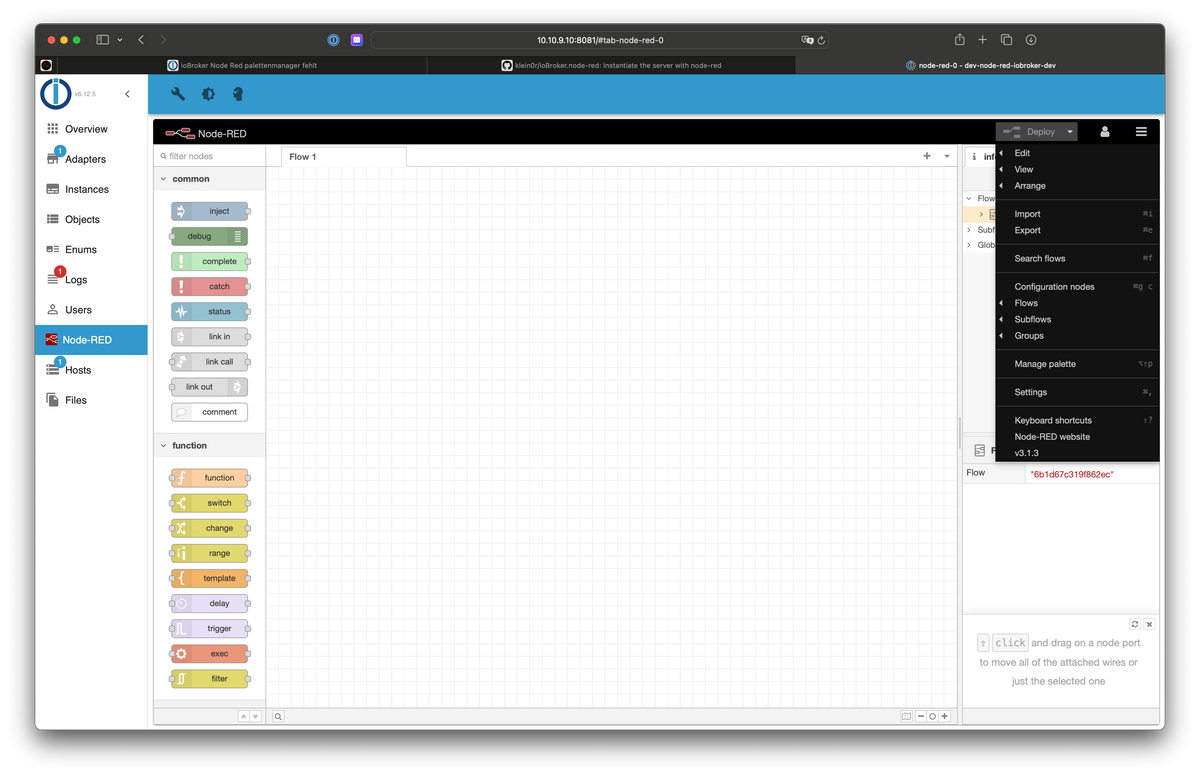Select the change node in palette
Screen dimensions: 1200x776
209,528
